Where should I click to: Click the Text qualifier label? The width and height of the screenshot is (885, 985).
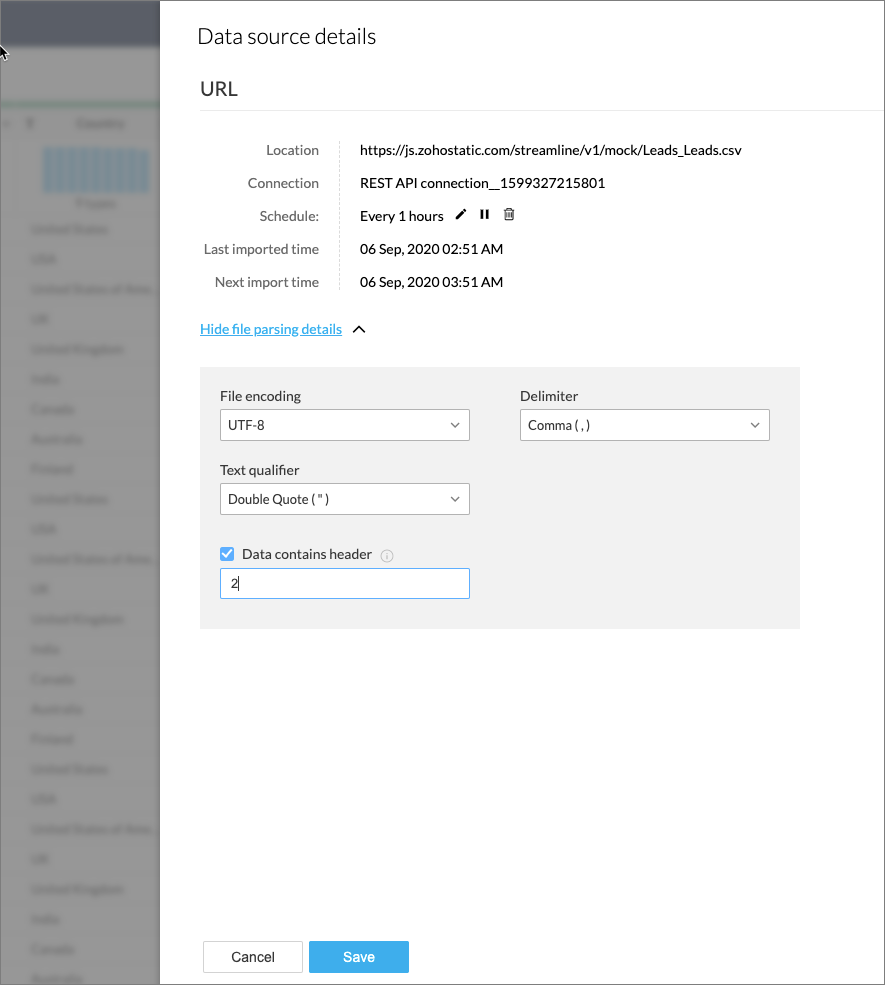[259, 471]
